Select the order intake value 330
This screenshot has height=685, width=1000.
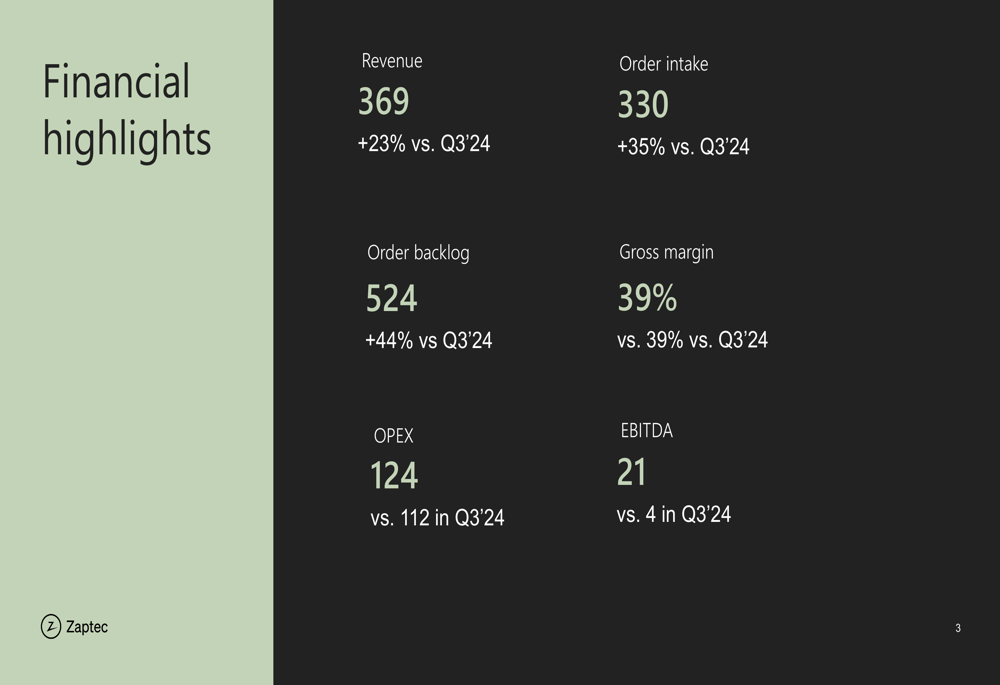click(643, 105)
